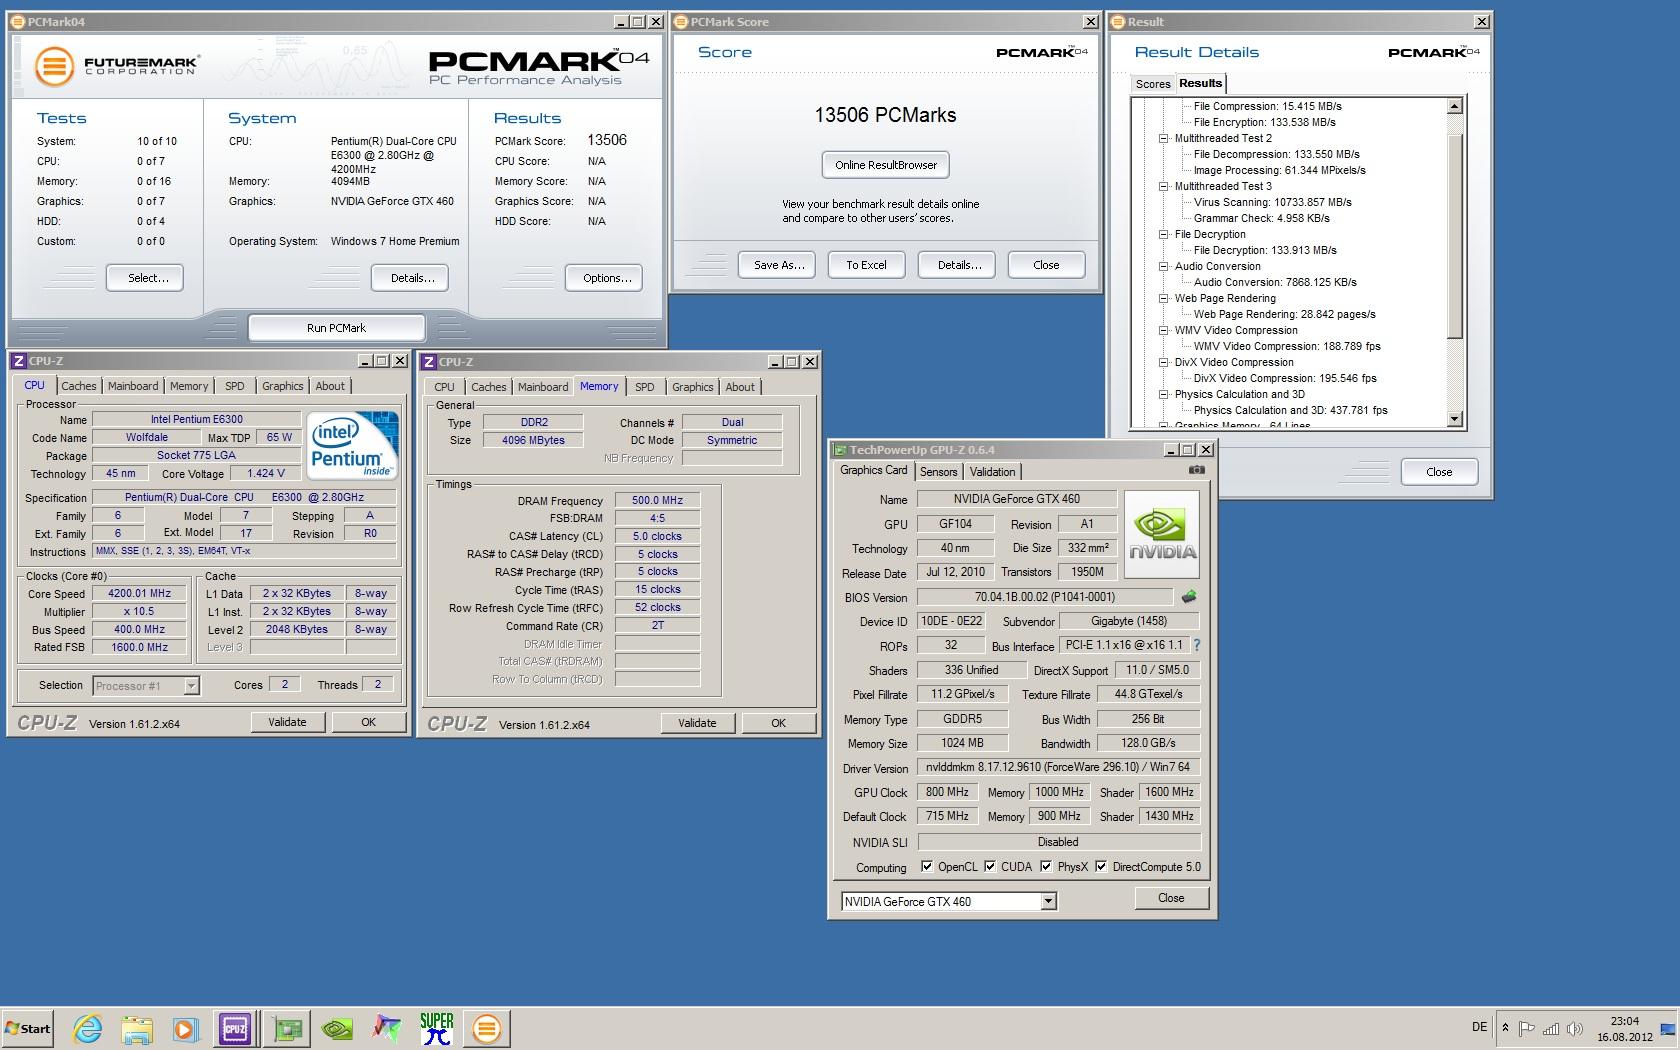Click Select... button under Tests

click(145, 278)
